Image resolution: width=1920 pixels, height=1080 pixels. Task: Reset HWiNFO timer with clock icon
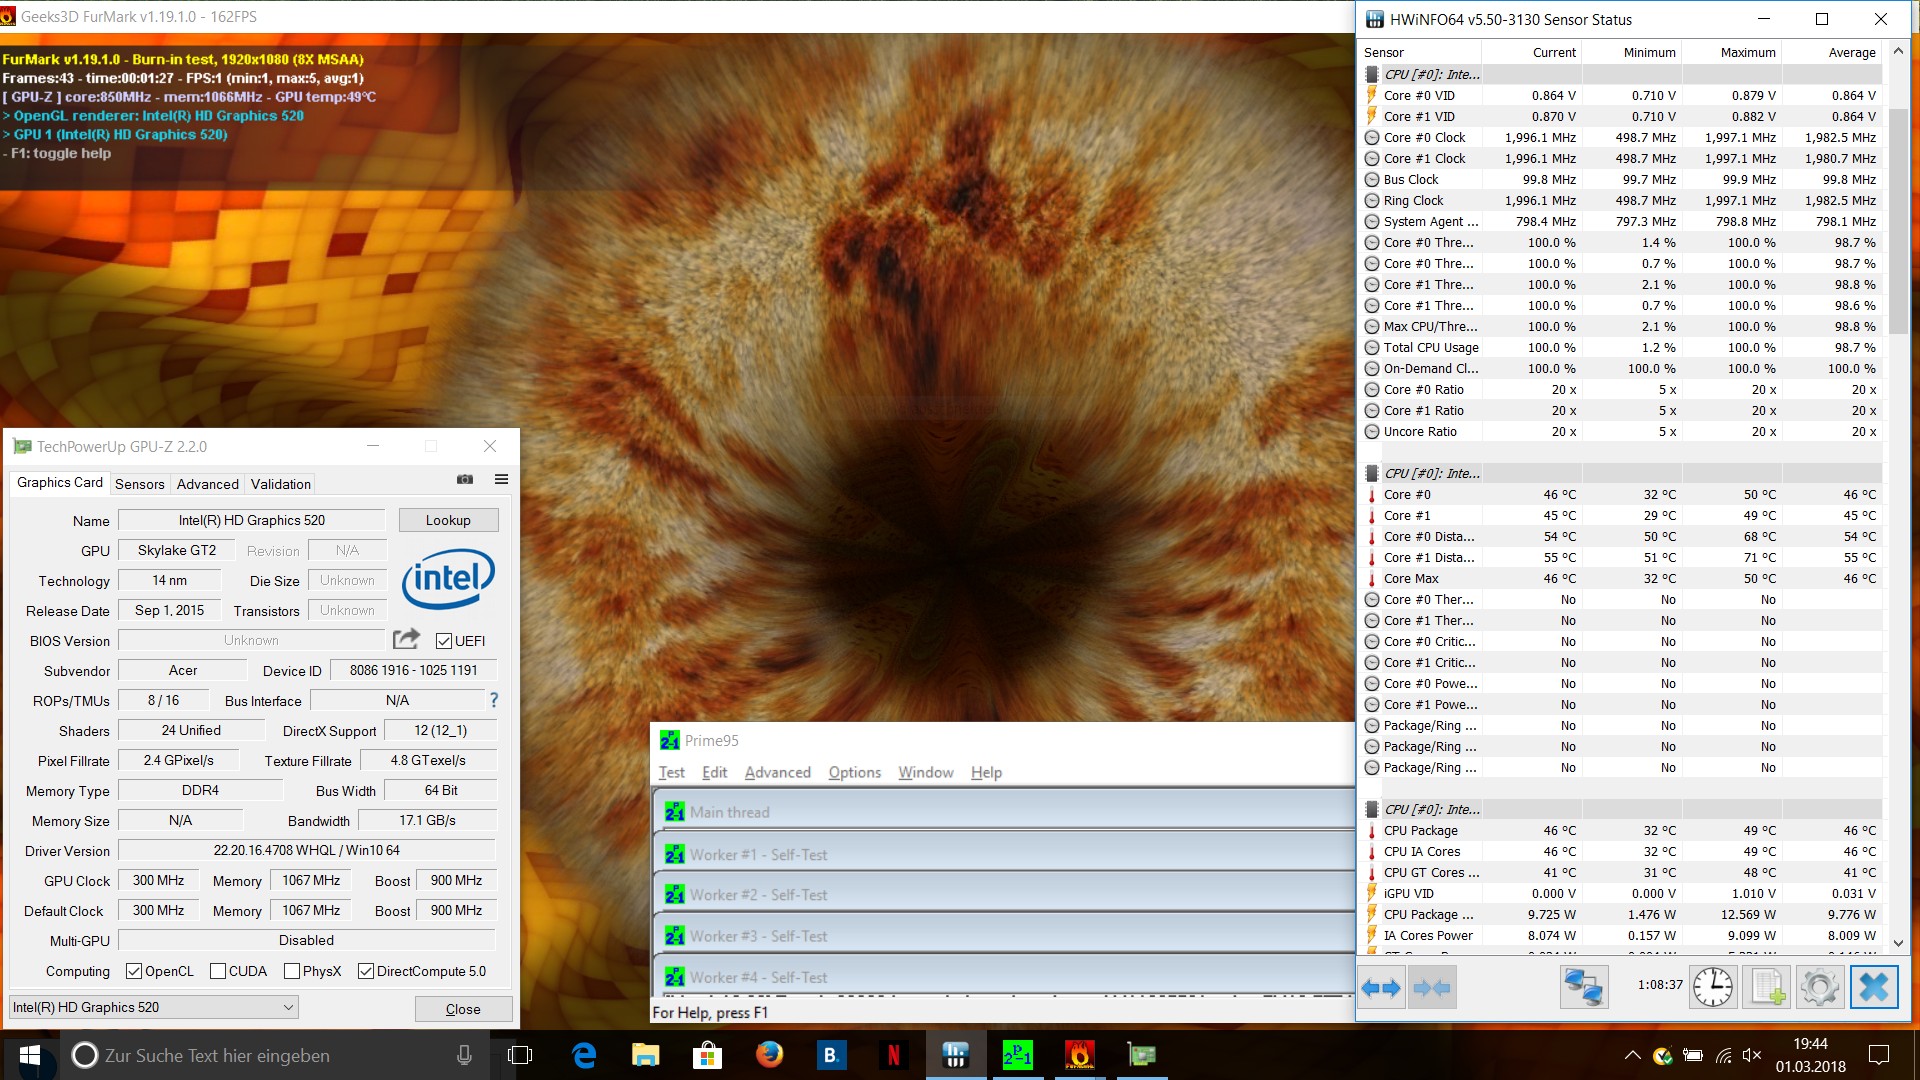click(x=1712, y=988)
